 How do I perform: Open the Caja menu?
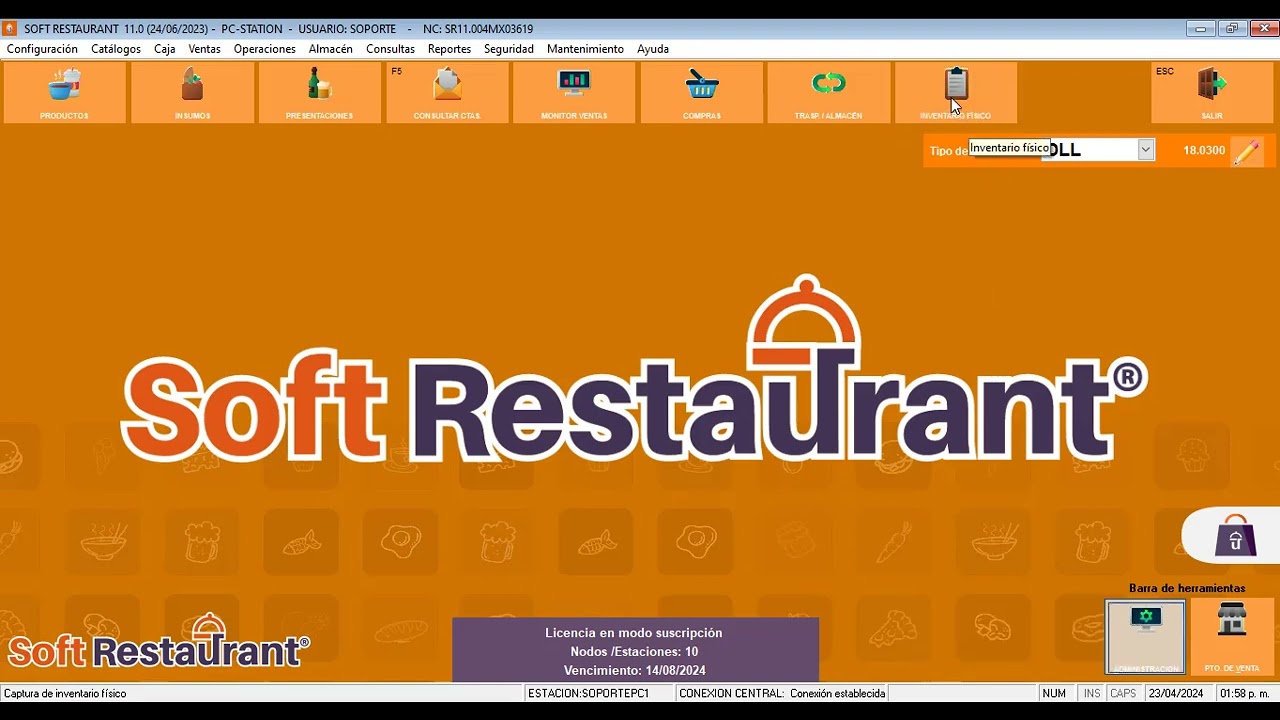click(x=165, y=49)
